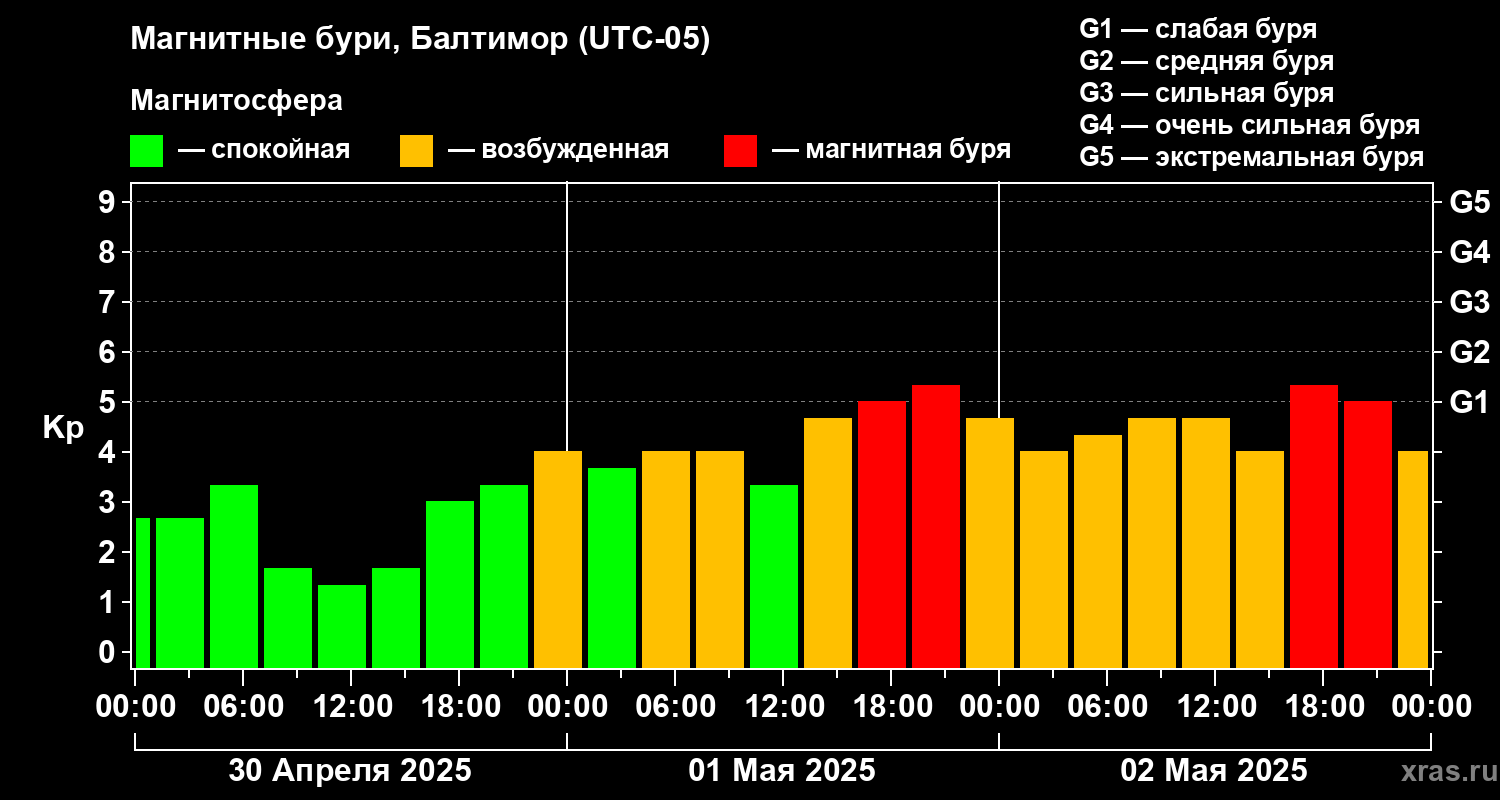The image size is (1500, 800).
Task: Click the G3 label on the storm-level axis
Action: pos(1469,302)
